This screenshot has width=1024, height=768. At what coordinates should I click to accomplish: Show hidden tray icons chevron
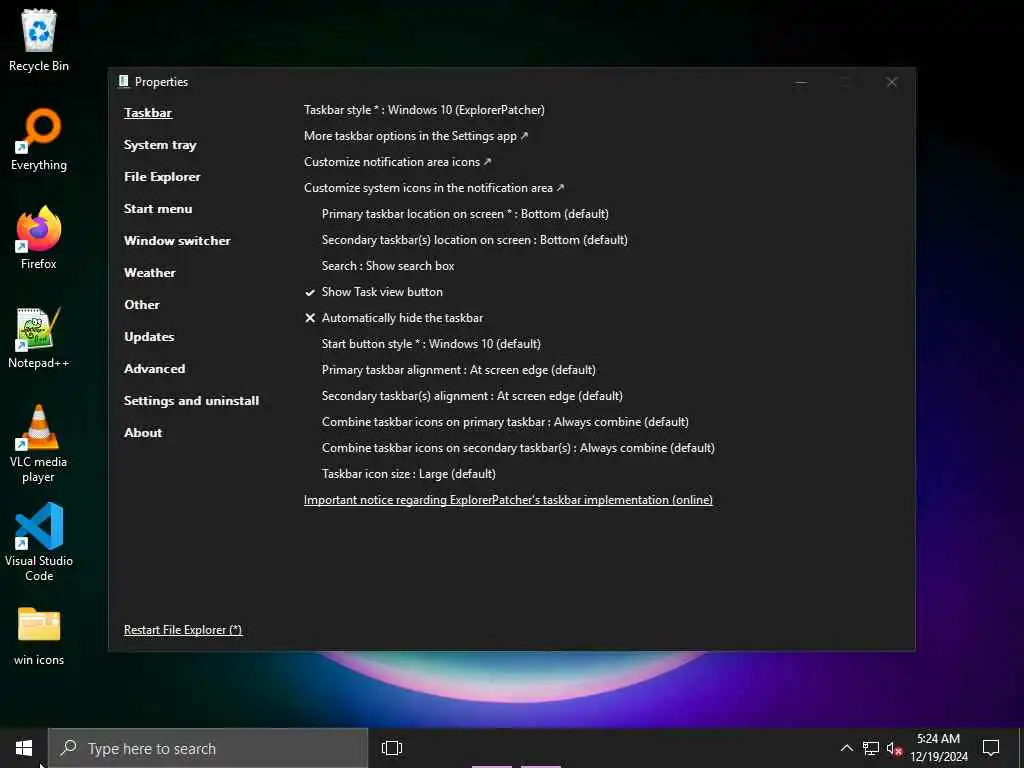point(846,748)
